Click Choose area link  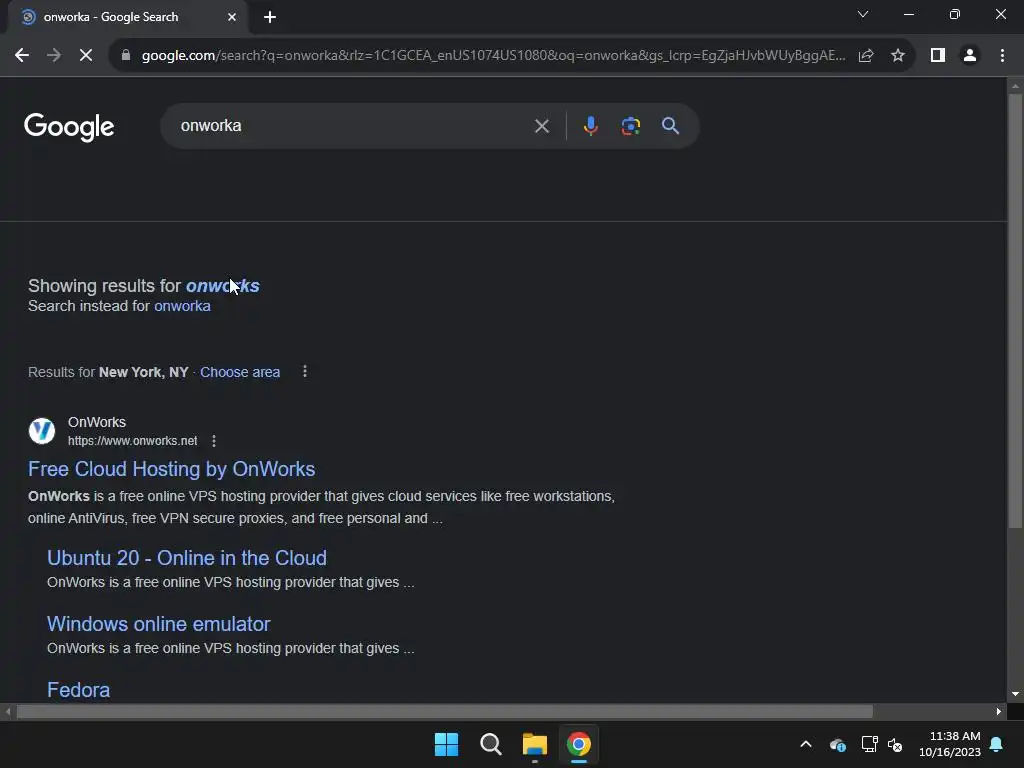pos(240,372)
